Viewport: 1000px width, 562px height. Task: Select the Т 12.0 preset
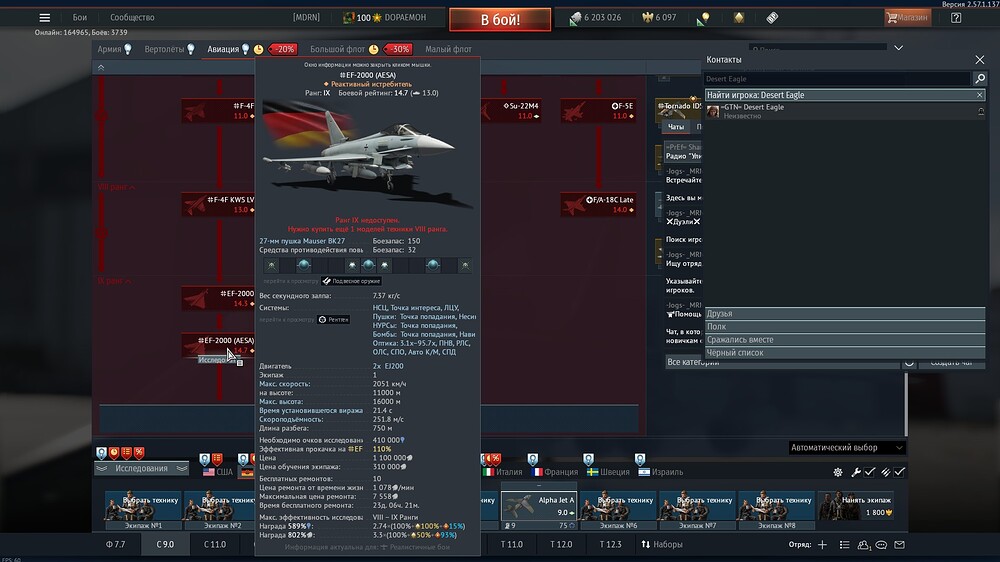[561, 545]
